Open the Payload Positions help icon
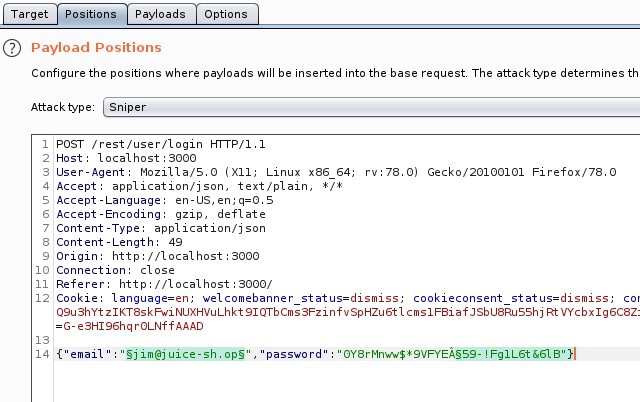The image size is (640, 402). (x=12, y=48)
